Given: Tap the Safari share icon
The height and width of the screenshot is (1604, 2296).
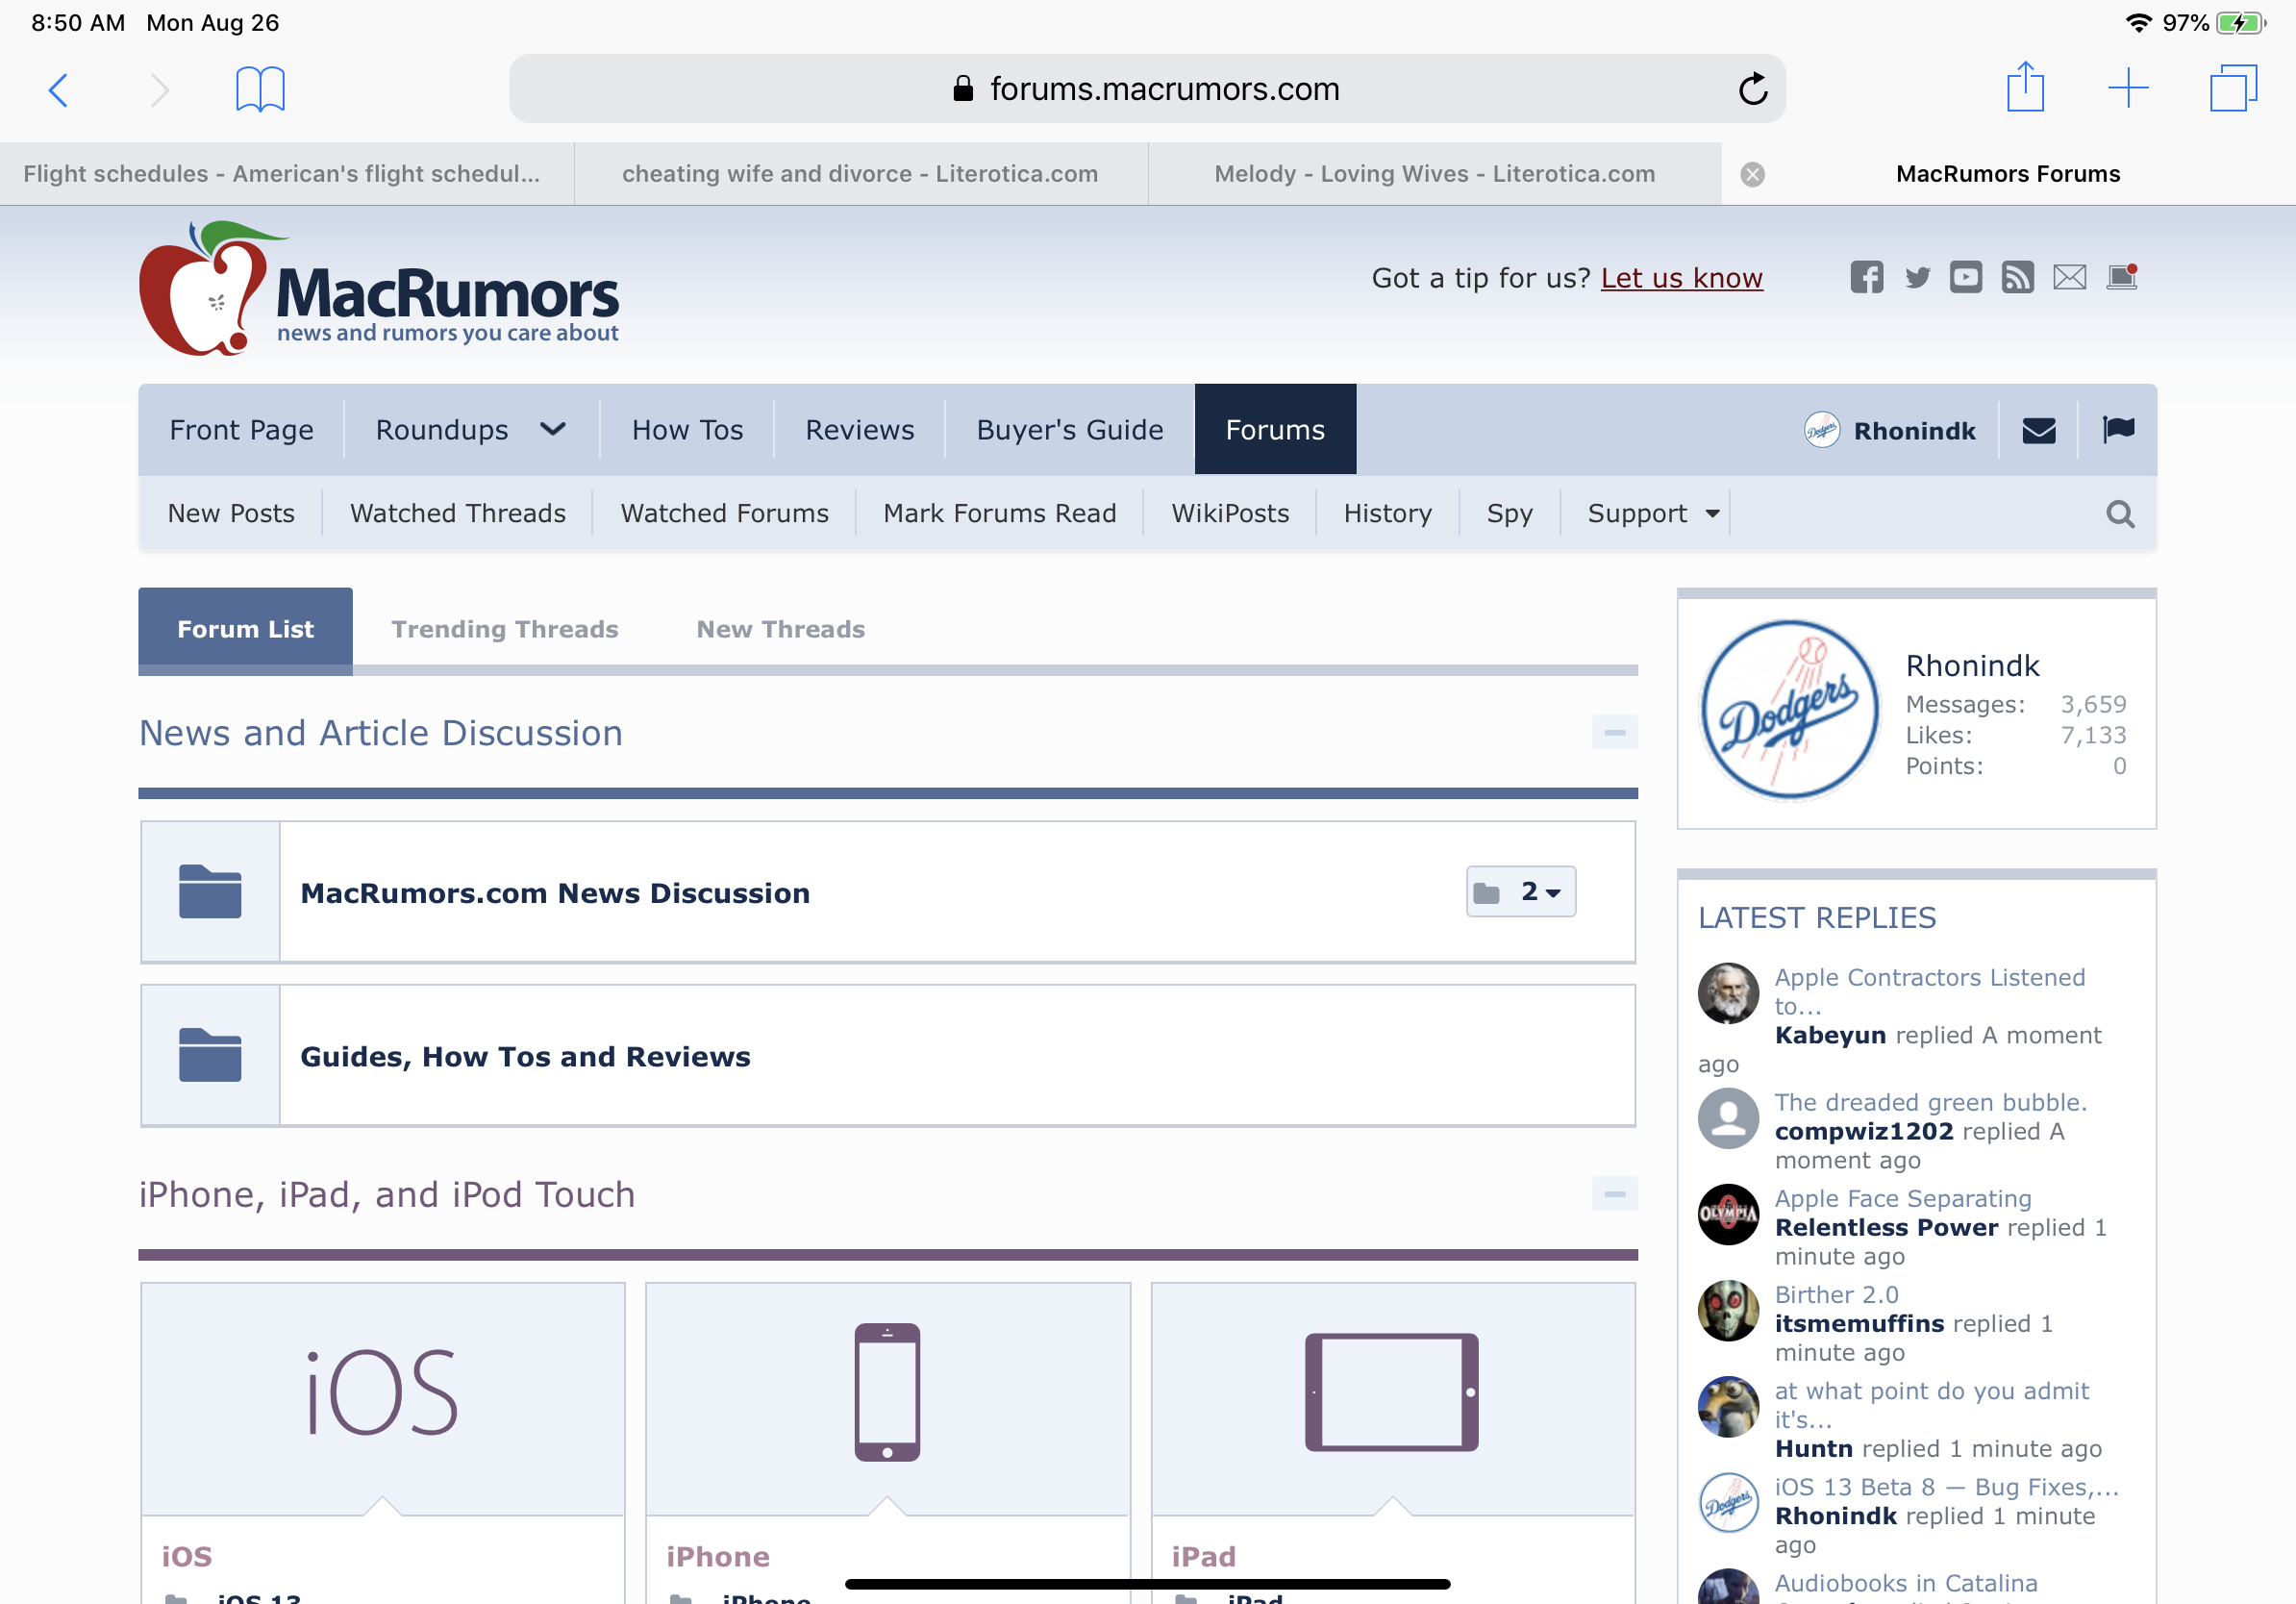Looking at the screenshot, I should [x=2025, y=88].
